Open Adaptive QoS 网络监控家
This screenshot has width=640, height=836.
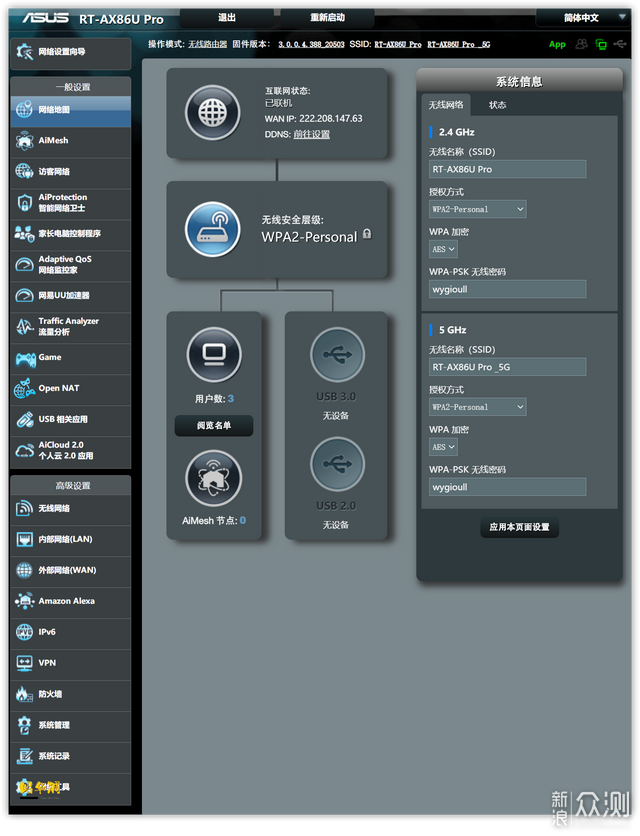point(70,265)
